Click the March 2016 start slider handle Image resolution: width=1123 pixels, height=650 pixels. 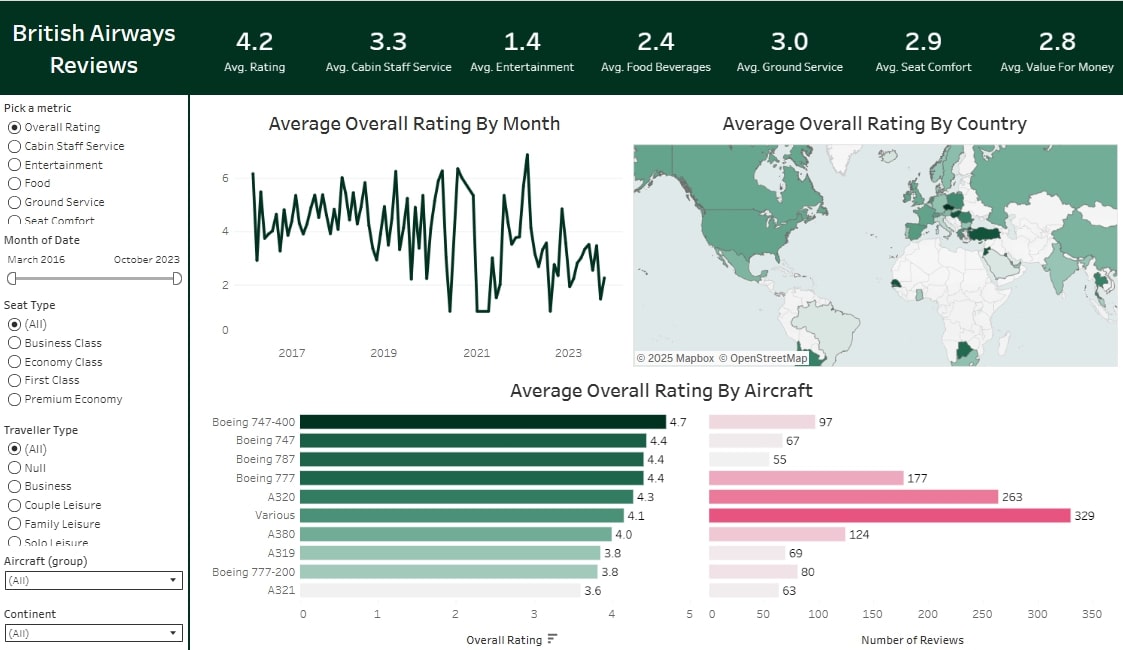coord(10,278)
